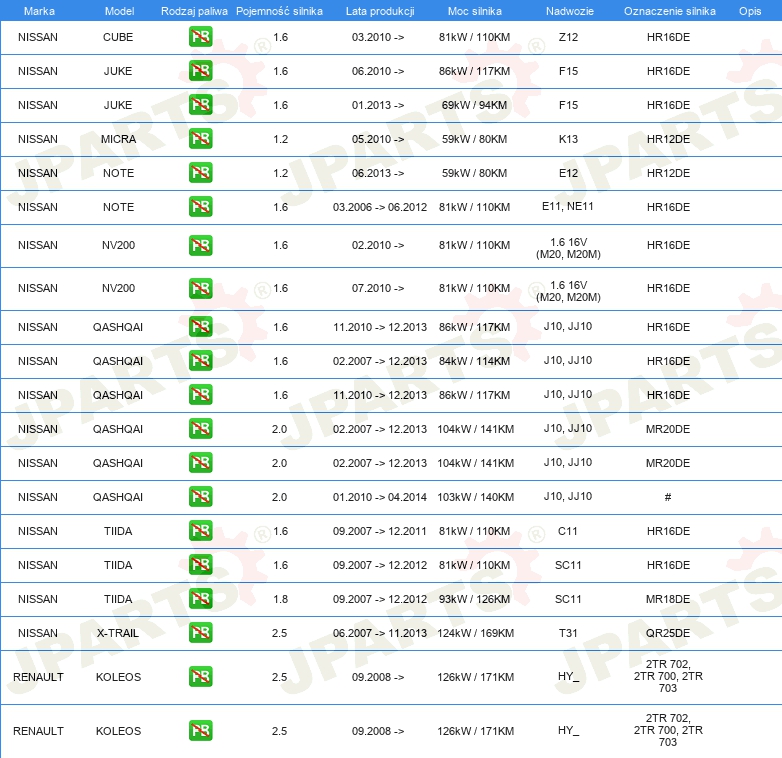This screenshot has height=758, width=782.
Task: Select the MICRA model cell
Action: tap(118, 139)
